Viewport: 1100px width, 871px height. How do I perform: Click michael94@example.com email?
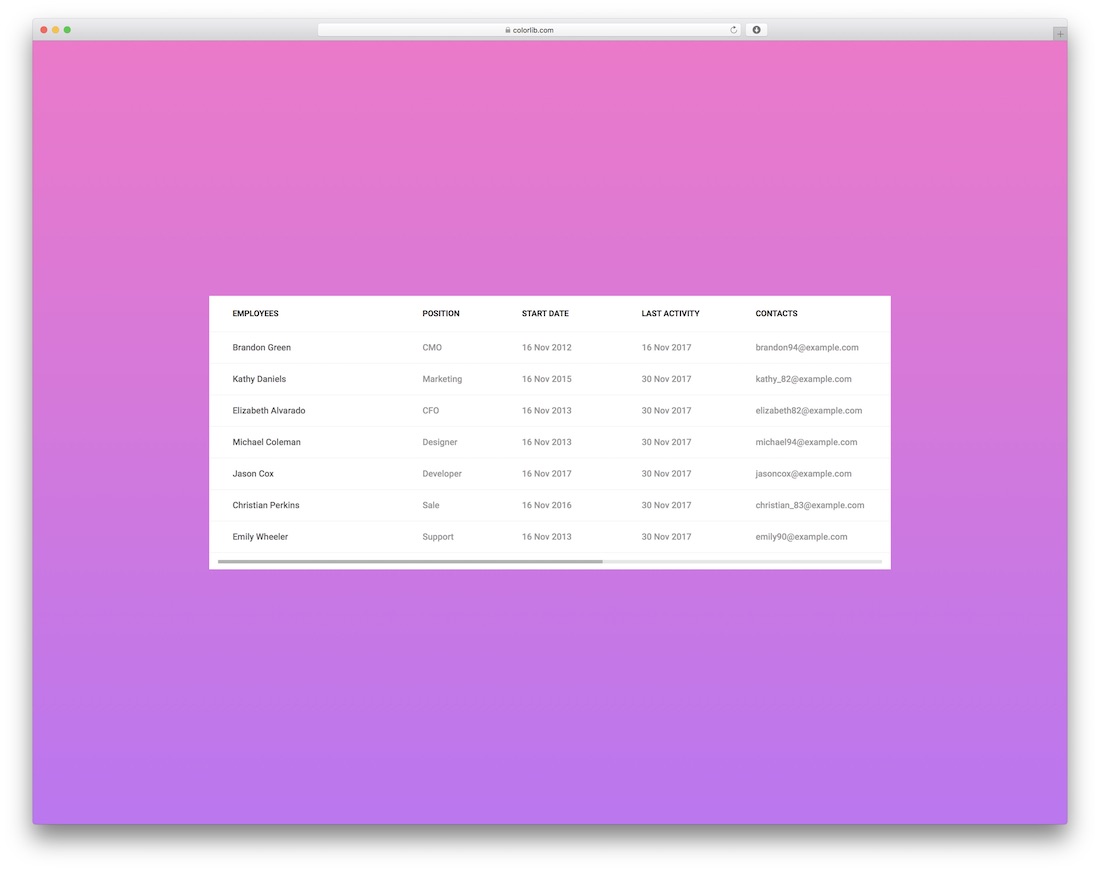806,443
